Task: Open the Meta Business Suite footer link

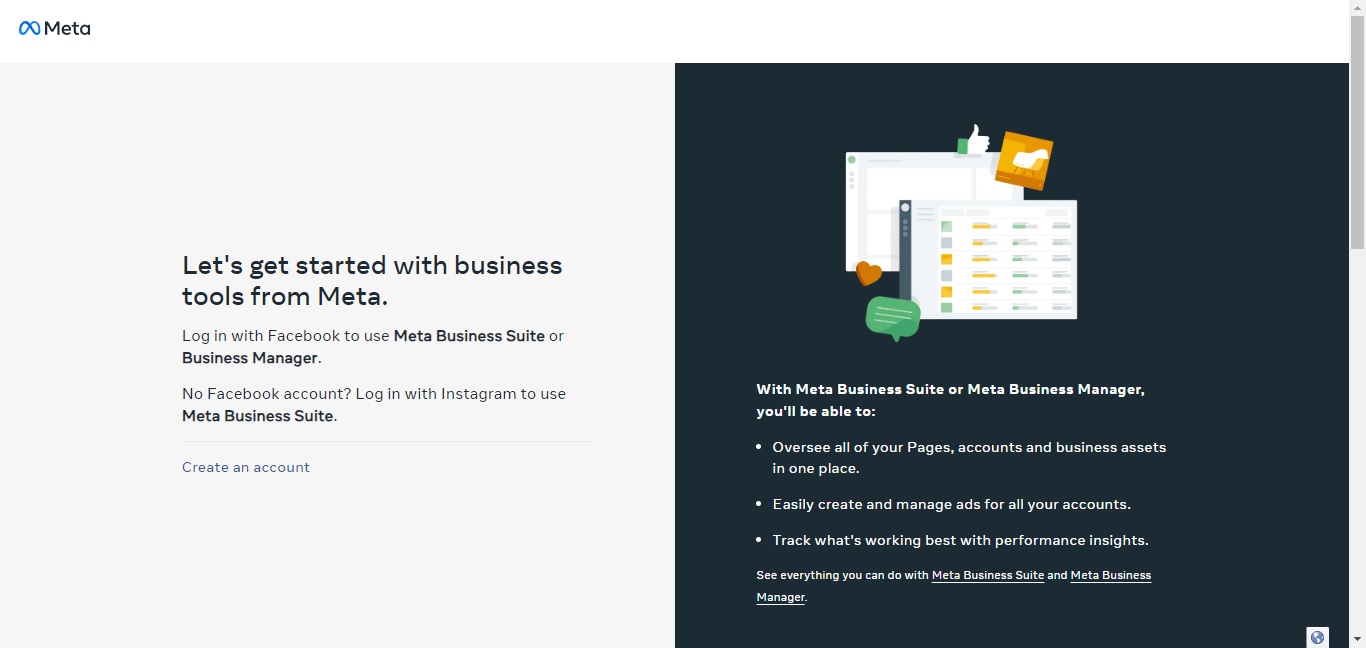Action: [x=988, y=575]
